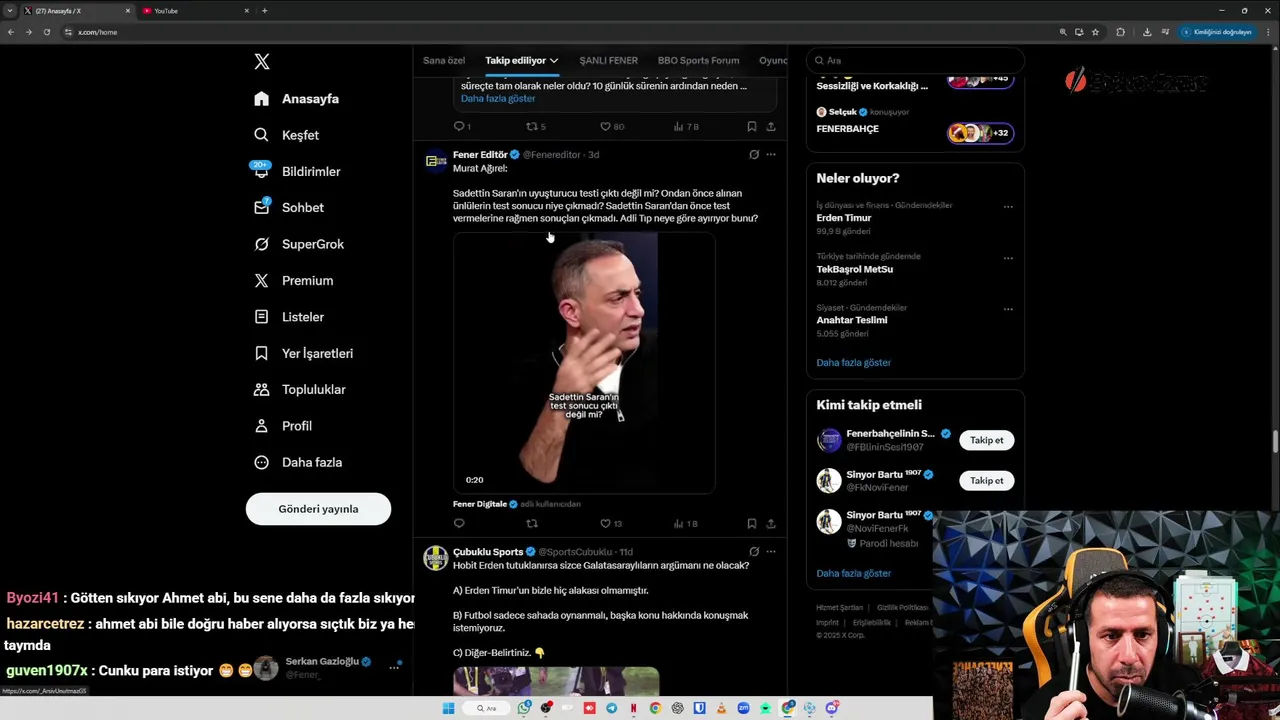Open Fener Editör profile name
1280x720 pixels.
click(480, 155)
